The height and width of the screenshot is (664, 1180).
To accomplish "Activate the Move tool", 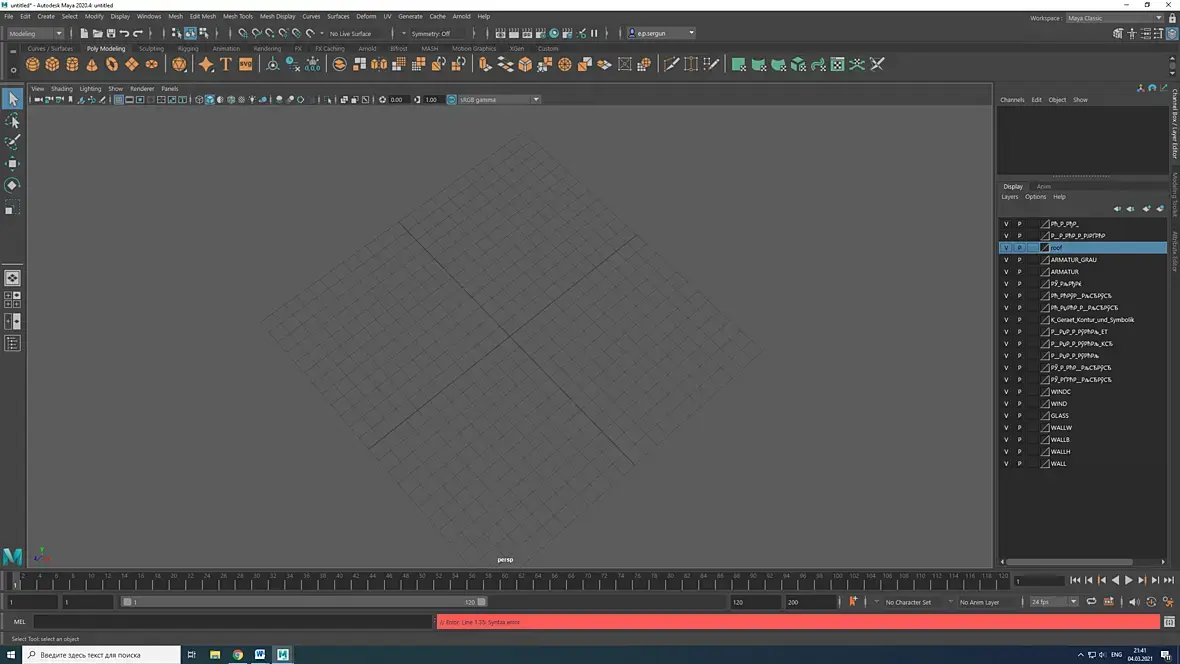I will [12, 163].
